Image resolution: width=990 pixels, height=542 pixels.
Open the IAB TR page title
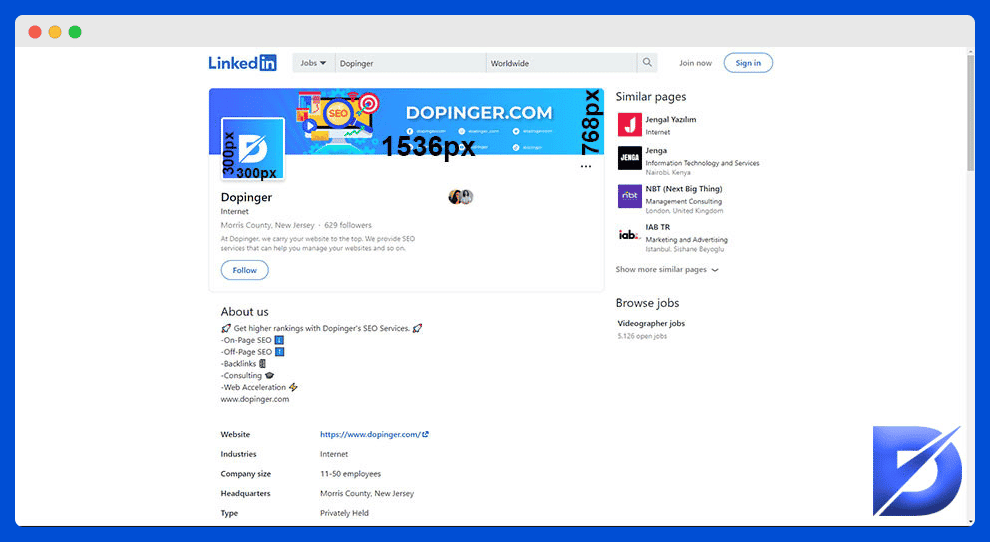point(658,227)
